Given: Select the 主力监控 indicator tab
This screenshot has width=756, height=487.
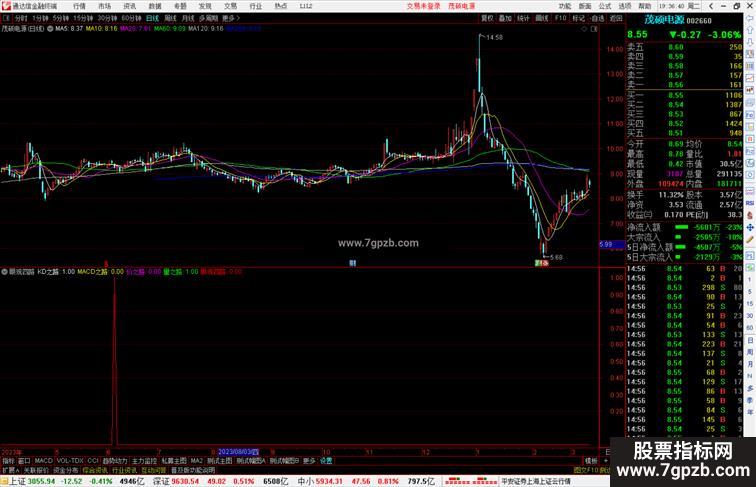Looking at the screenshot, I should click(x=144, y=461).
